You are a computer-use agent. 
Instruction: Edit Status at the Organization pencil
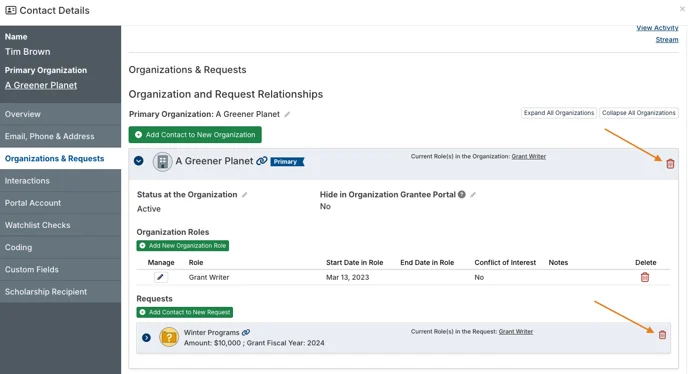(244, 194)
